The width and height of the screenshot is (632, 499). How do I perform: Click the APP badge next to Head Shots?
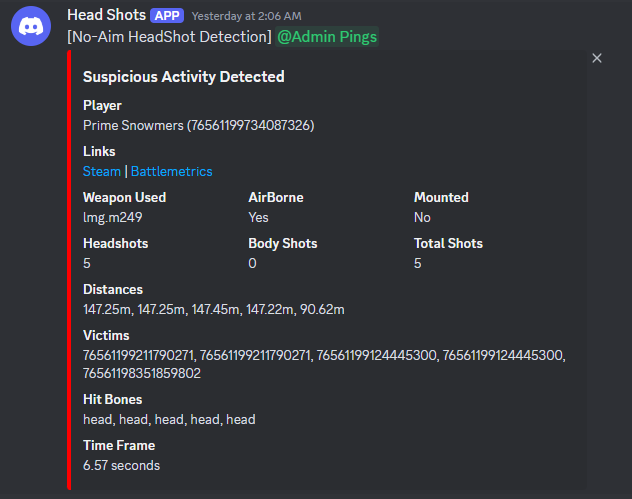coord(167,16)
